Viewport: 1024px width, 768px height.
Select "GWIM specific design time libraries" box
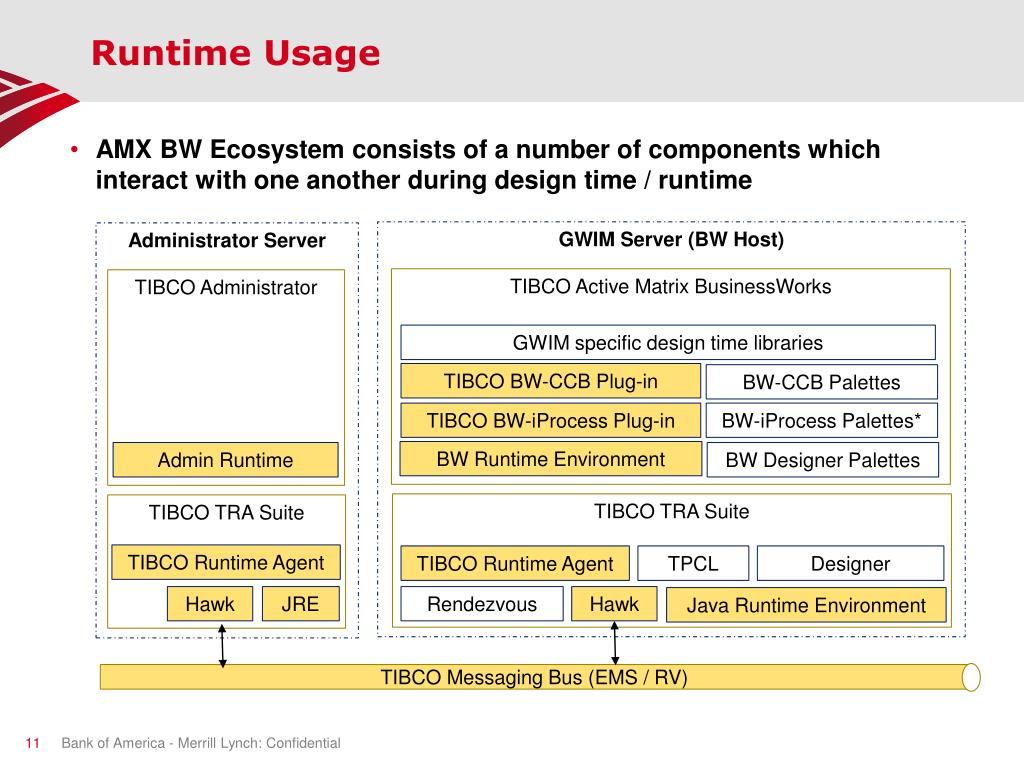[667, 342]
